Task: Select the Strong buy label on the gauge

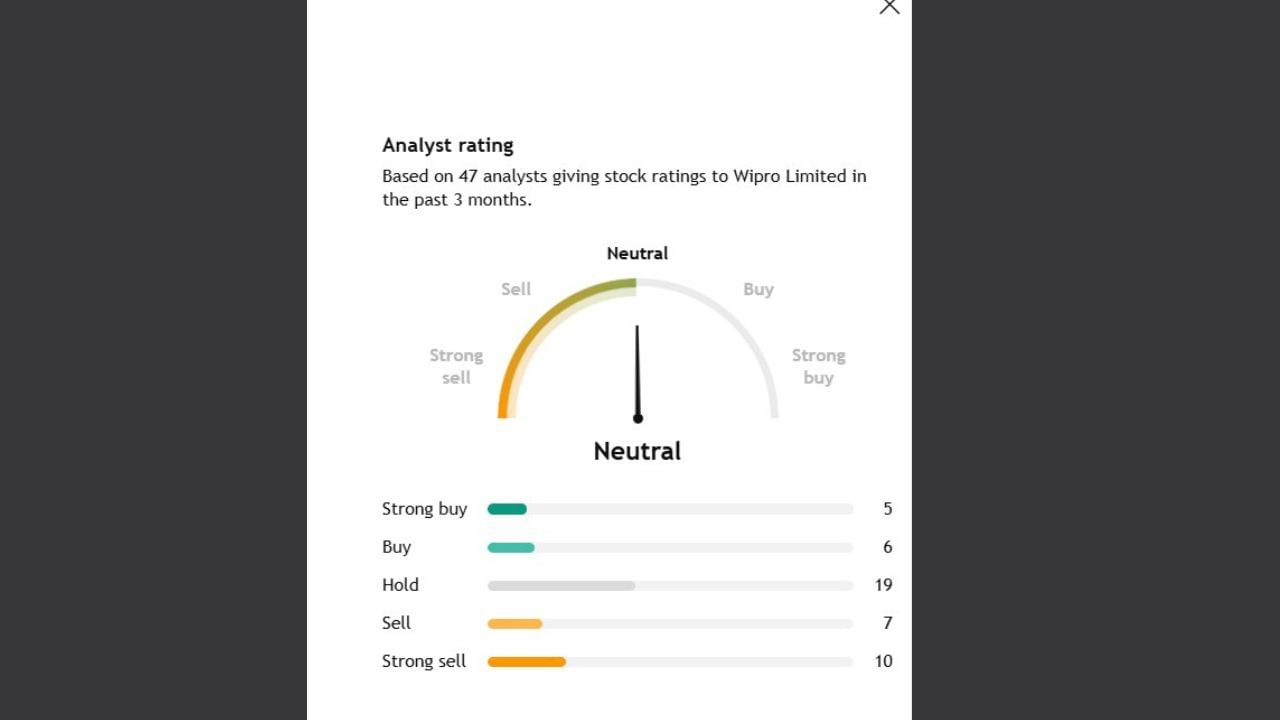Action: (818, 366)
